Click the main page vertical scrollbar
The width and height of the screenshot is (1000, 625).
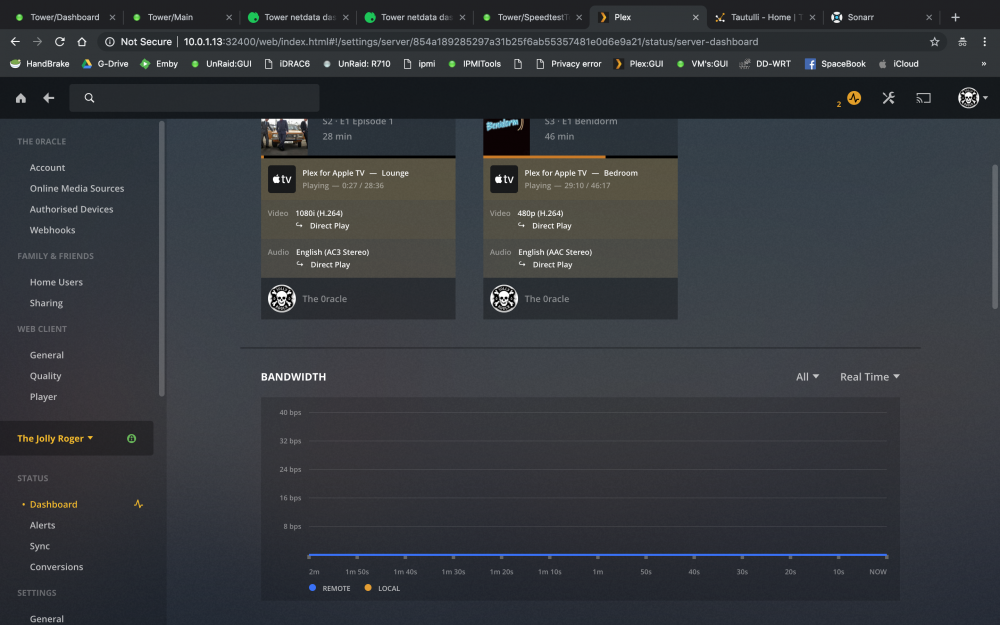pos(995,237)
